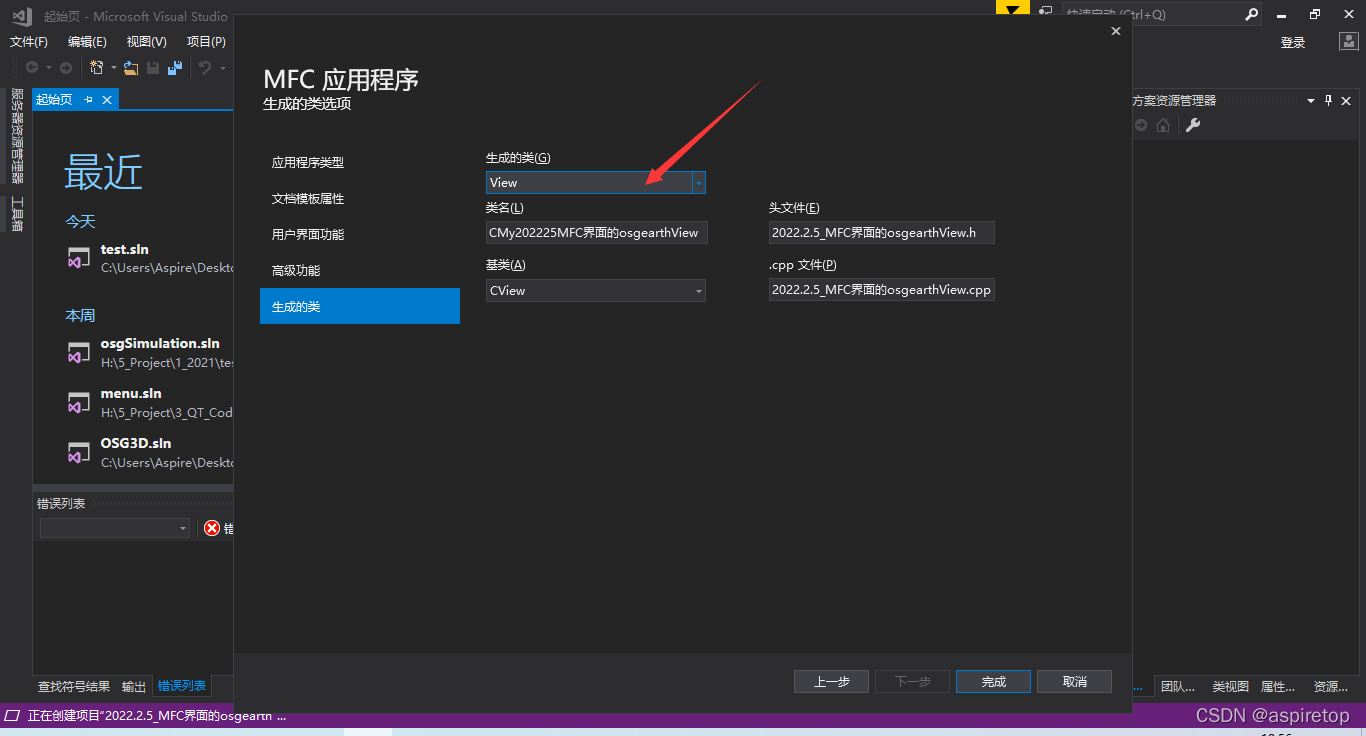Screen dimensions: 1366x736
Task: Click the menu.sln file icon
Action: [79, 402]
